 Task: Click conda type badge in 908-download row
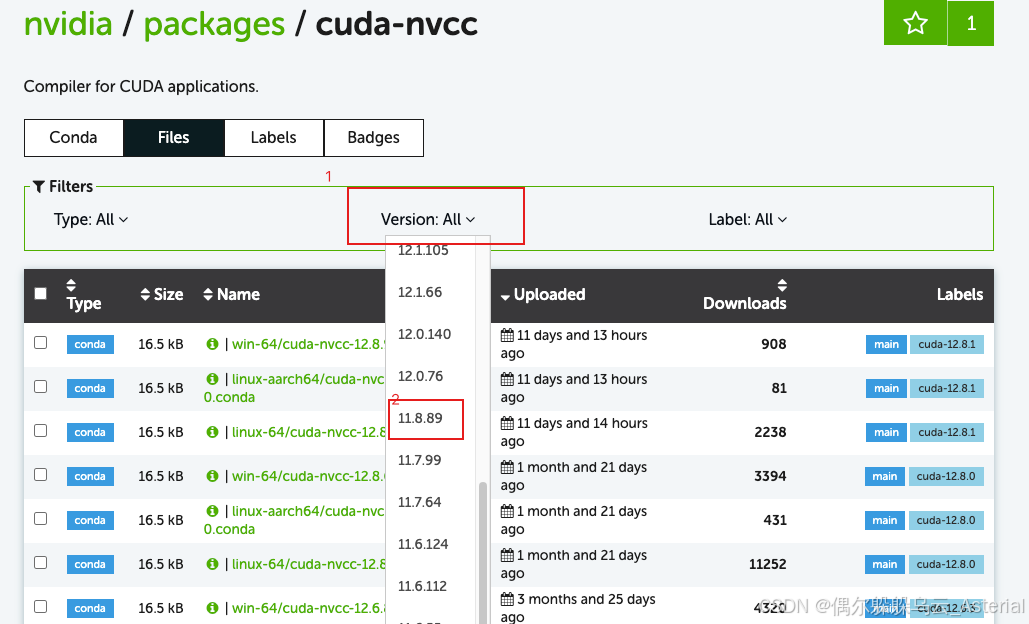[90, 344]
